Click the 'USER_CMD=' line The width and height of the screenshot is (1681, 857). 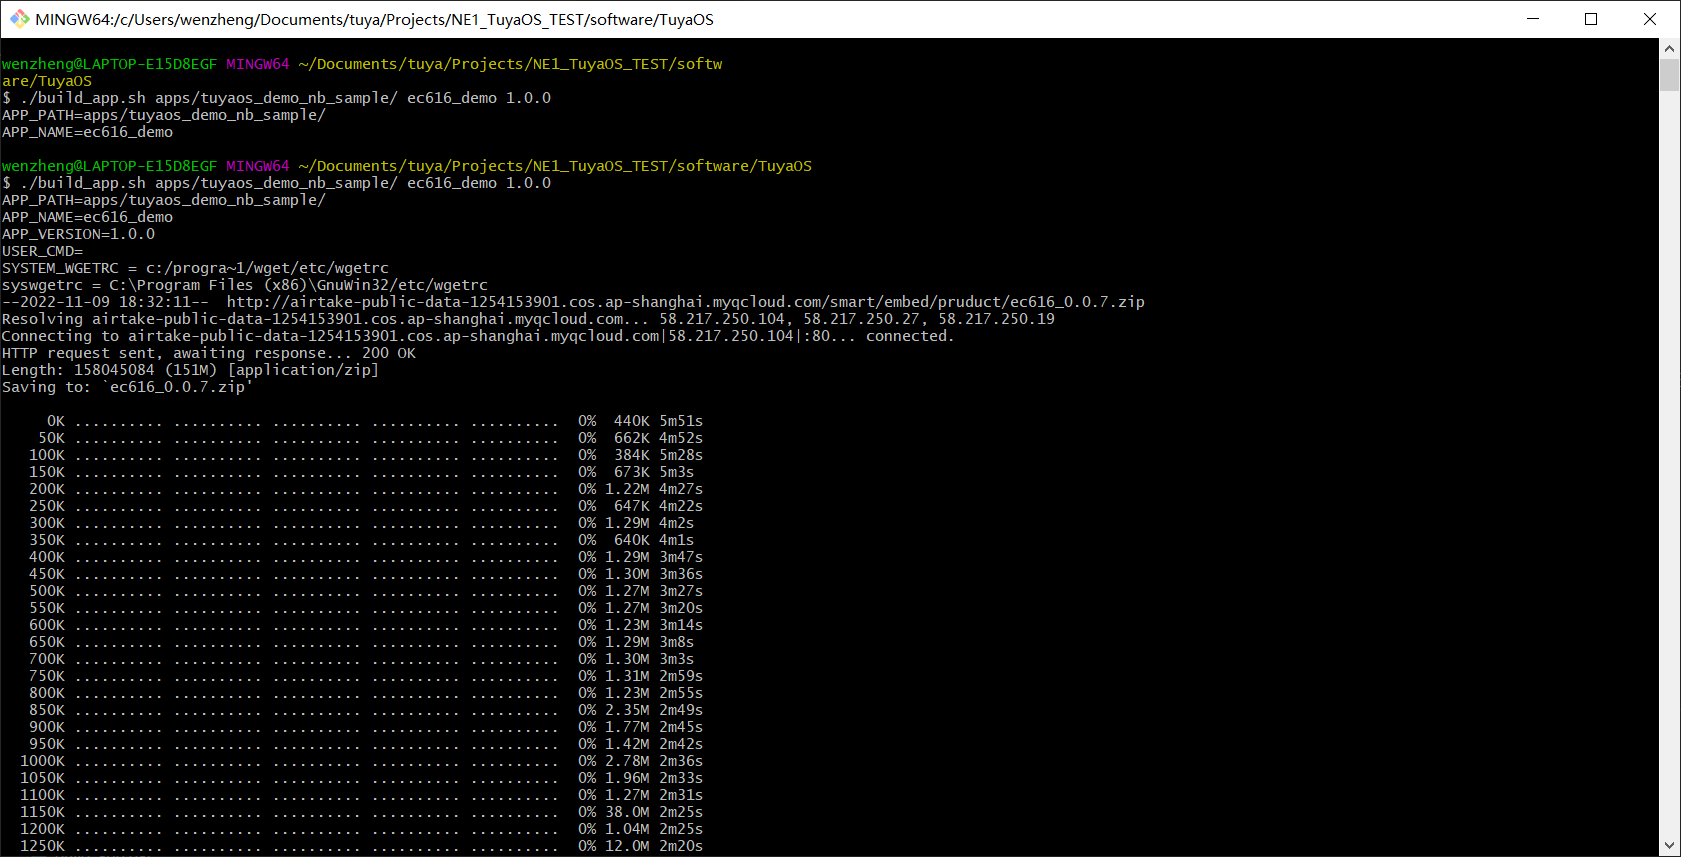43,251
